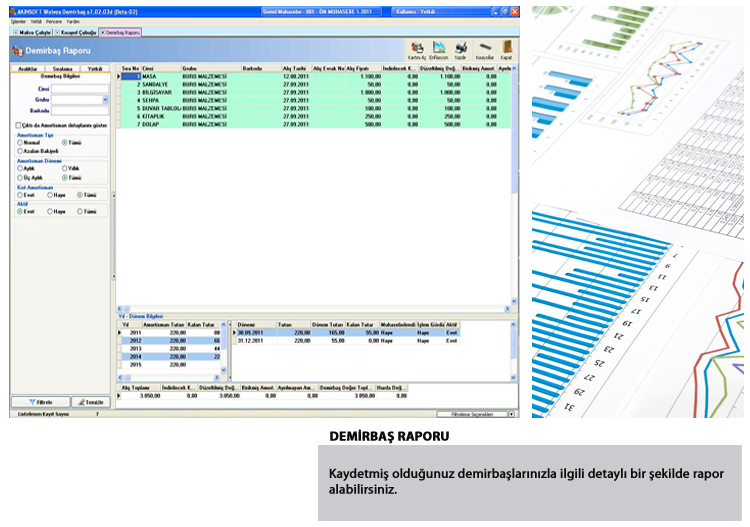The width and height of the screenshot is (750, 527).
Task: Open the Pencere menu
Action: [x=50, y=20]
